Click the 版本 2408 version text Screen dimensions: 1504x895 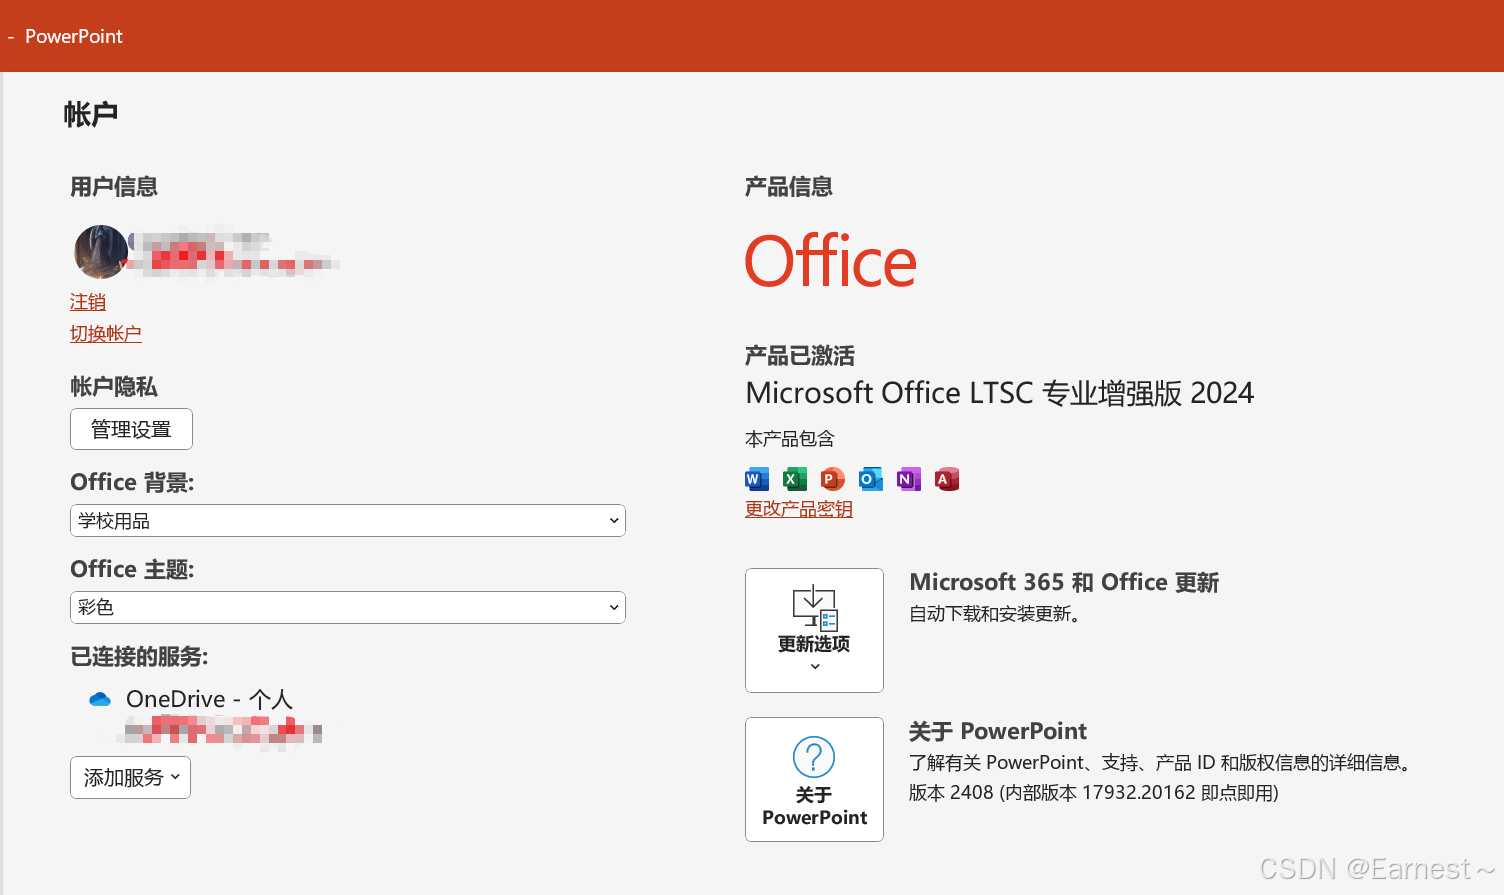click(1093, 793)
